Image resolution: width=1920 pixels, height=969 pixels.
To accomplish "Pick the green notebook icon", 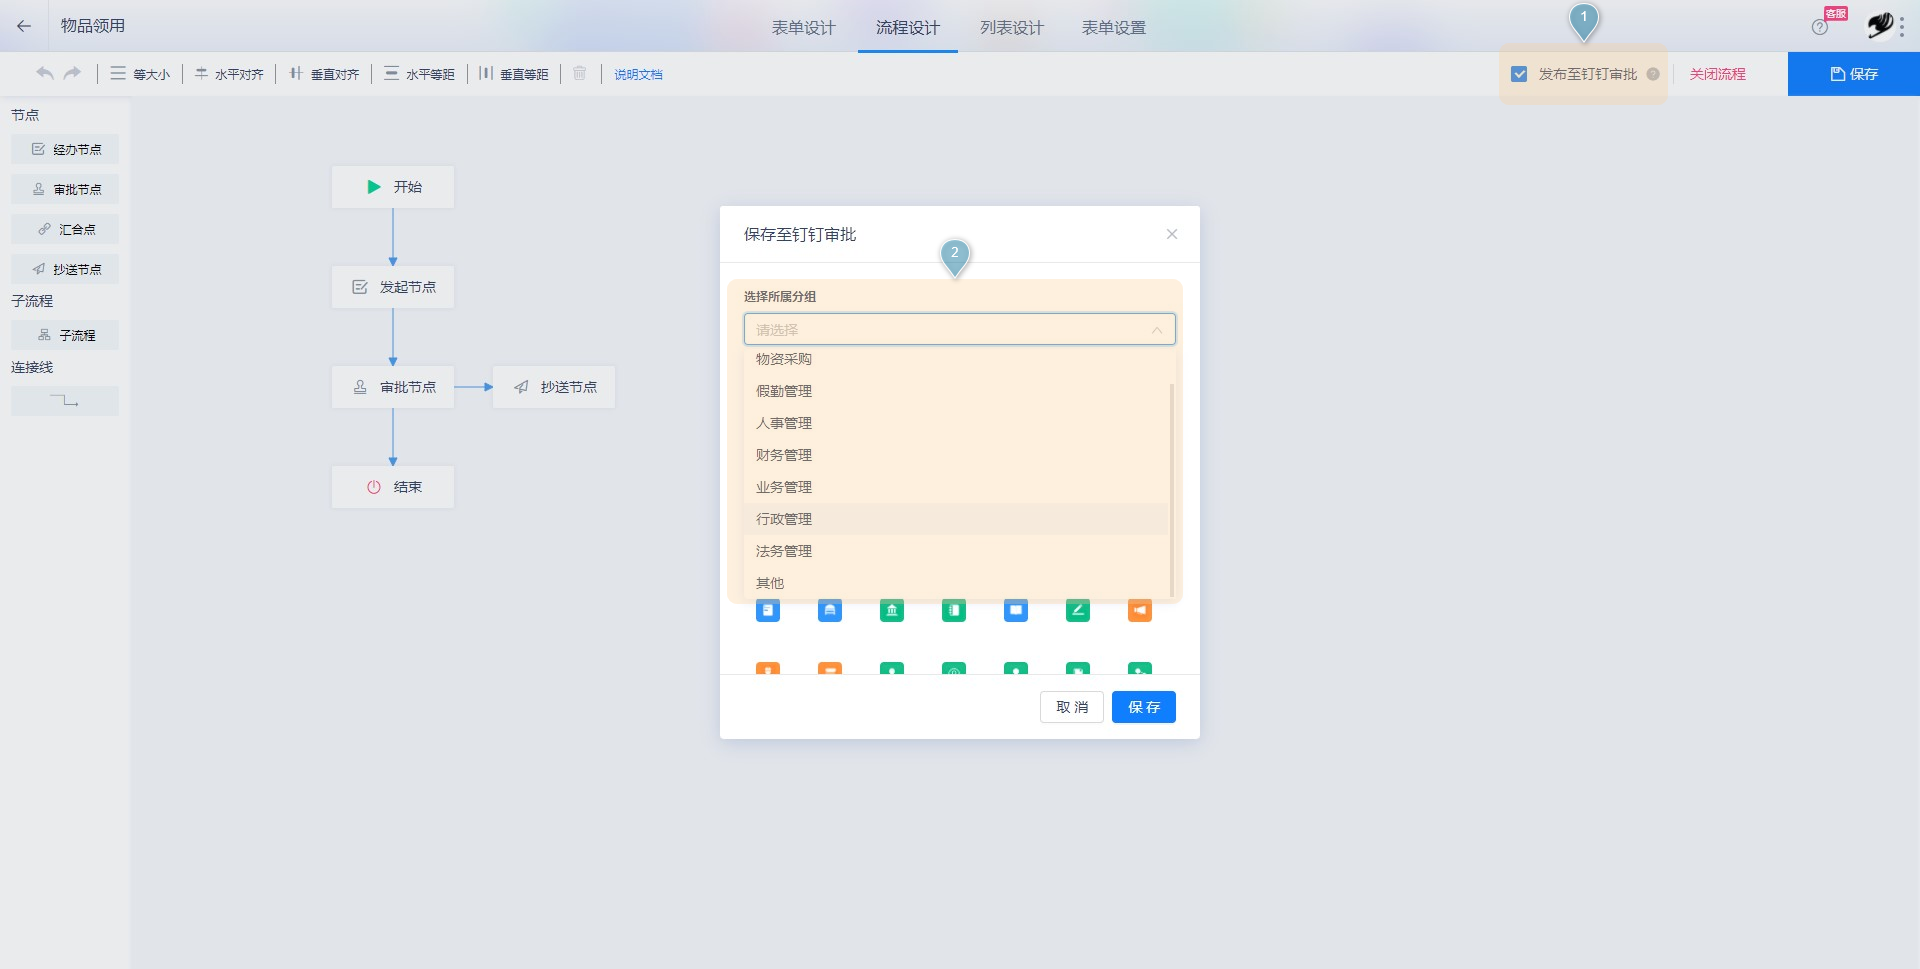I will [954, 610].
